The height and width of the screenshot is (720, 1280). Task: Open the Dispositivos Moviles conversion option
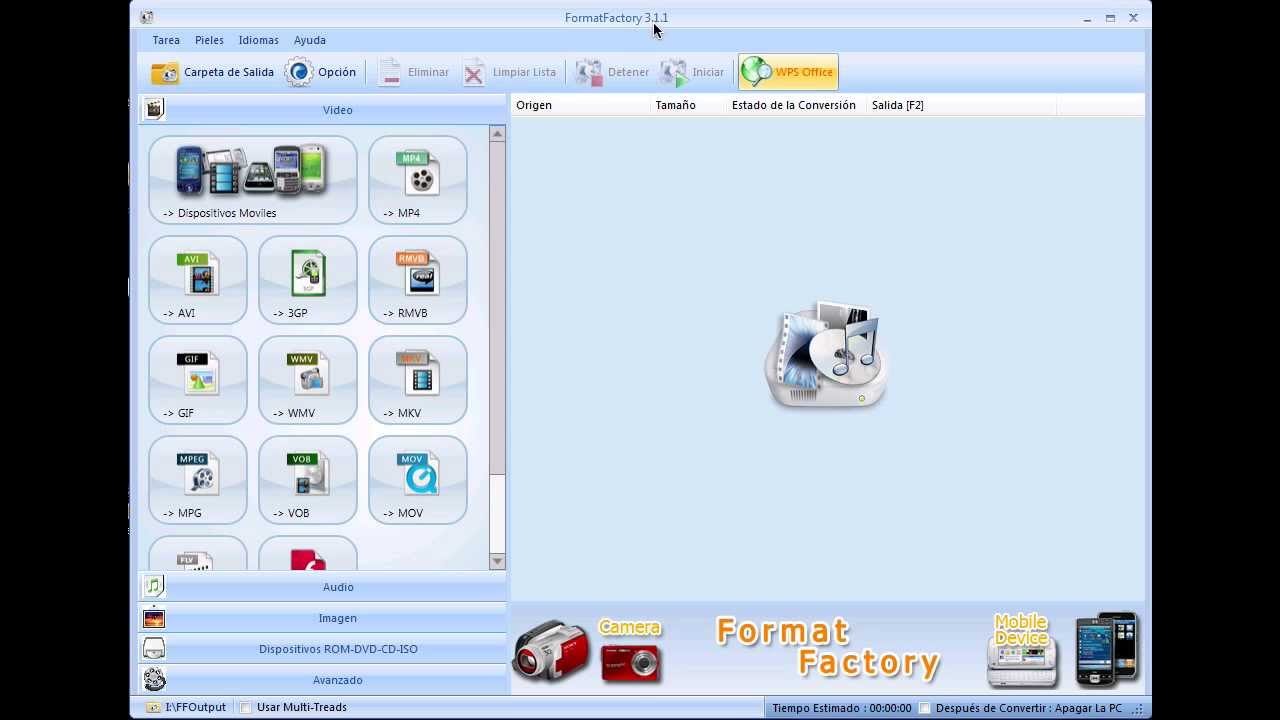252,180
